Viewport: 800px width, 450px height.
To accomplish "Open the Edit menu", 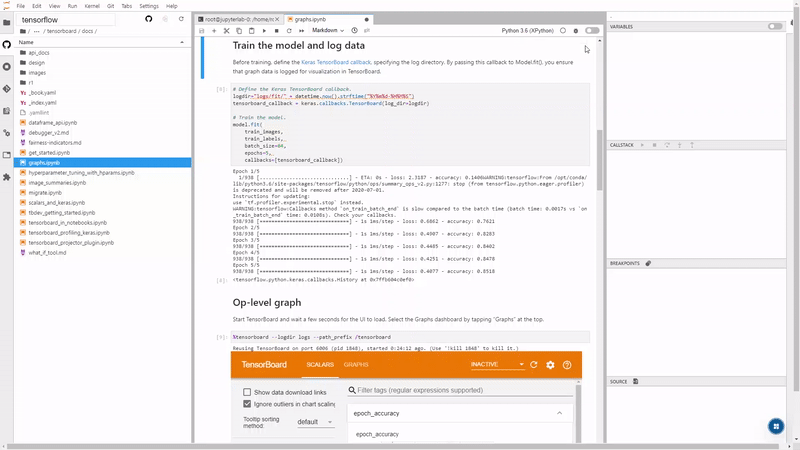I will click(x=37, y=6).
